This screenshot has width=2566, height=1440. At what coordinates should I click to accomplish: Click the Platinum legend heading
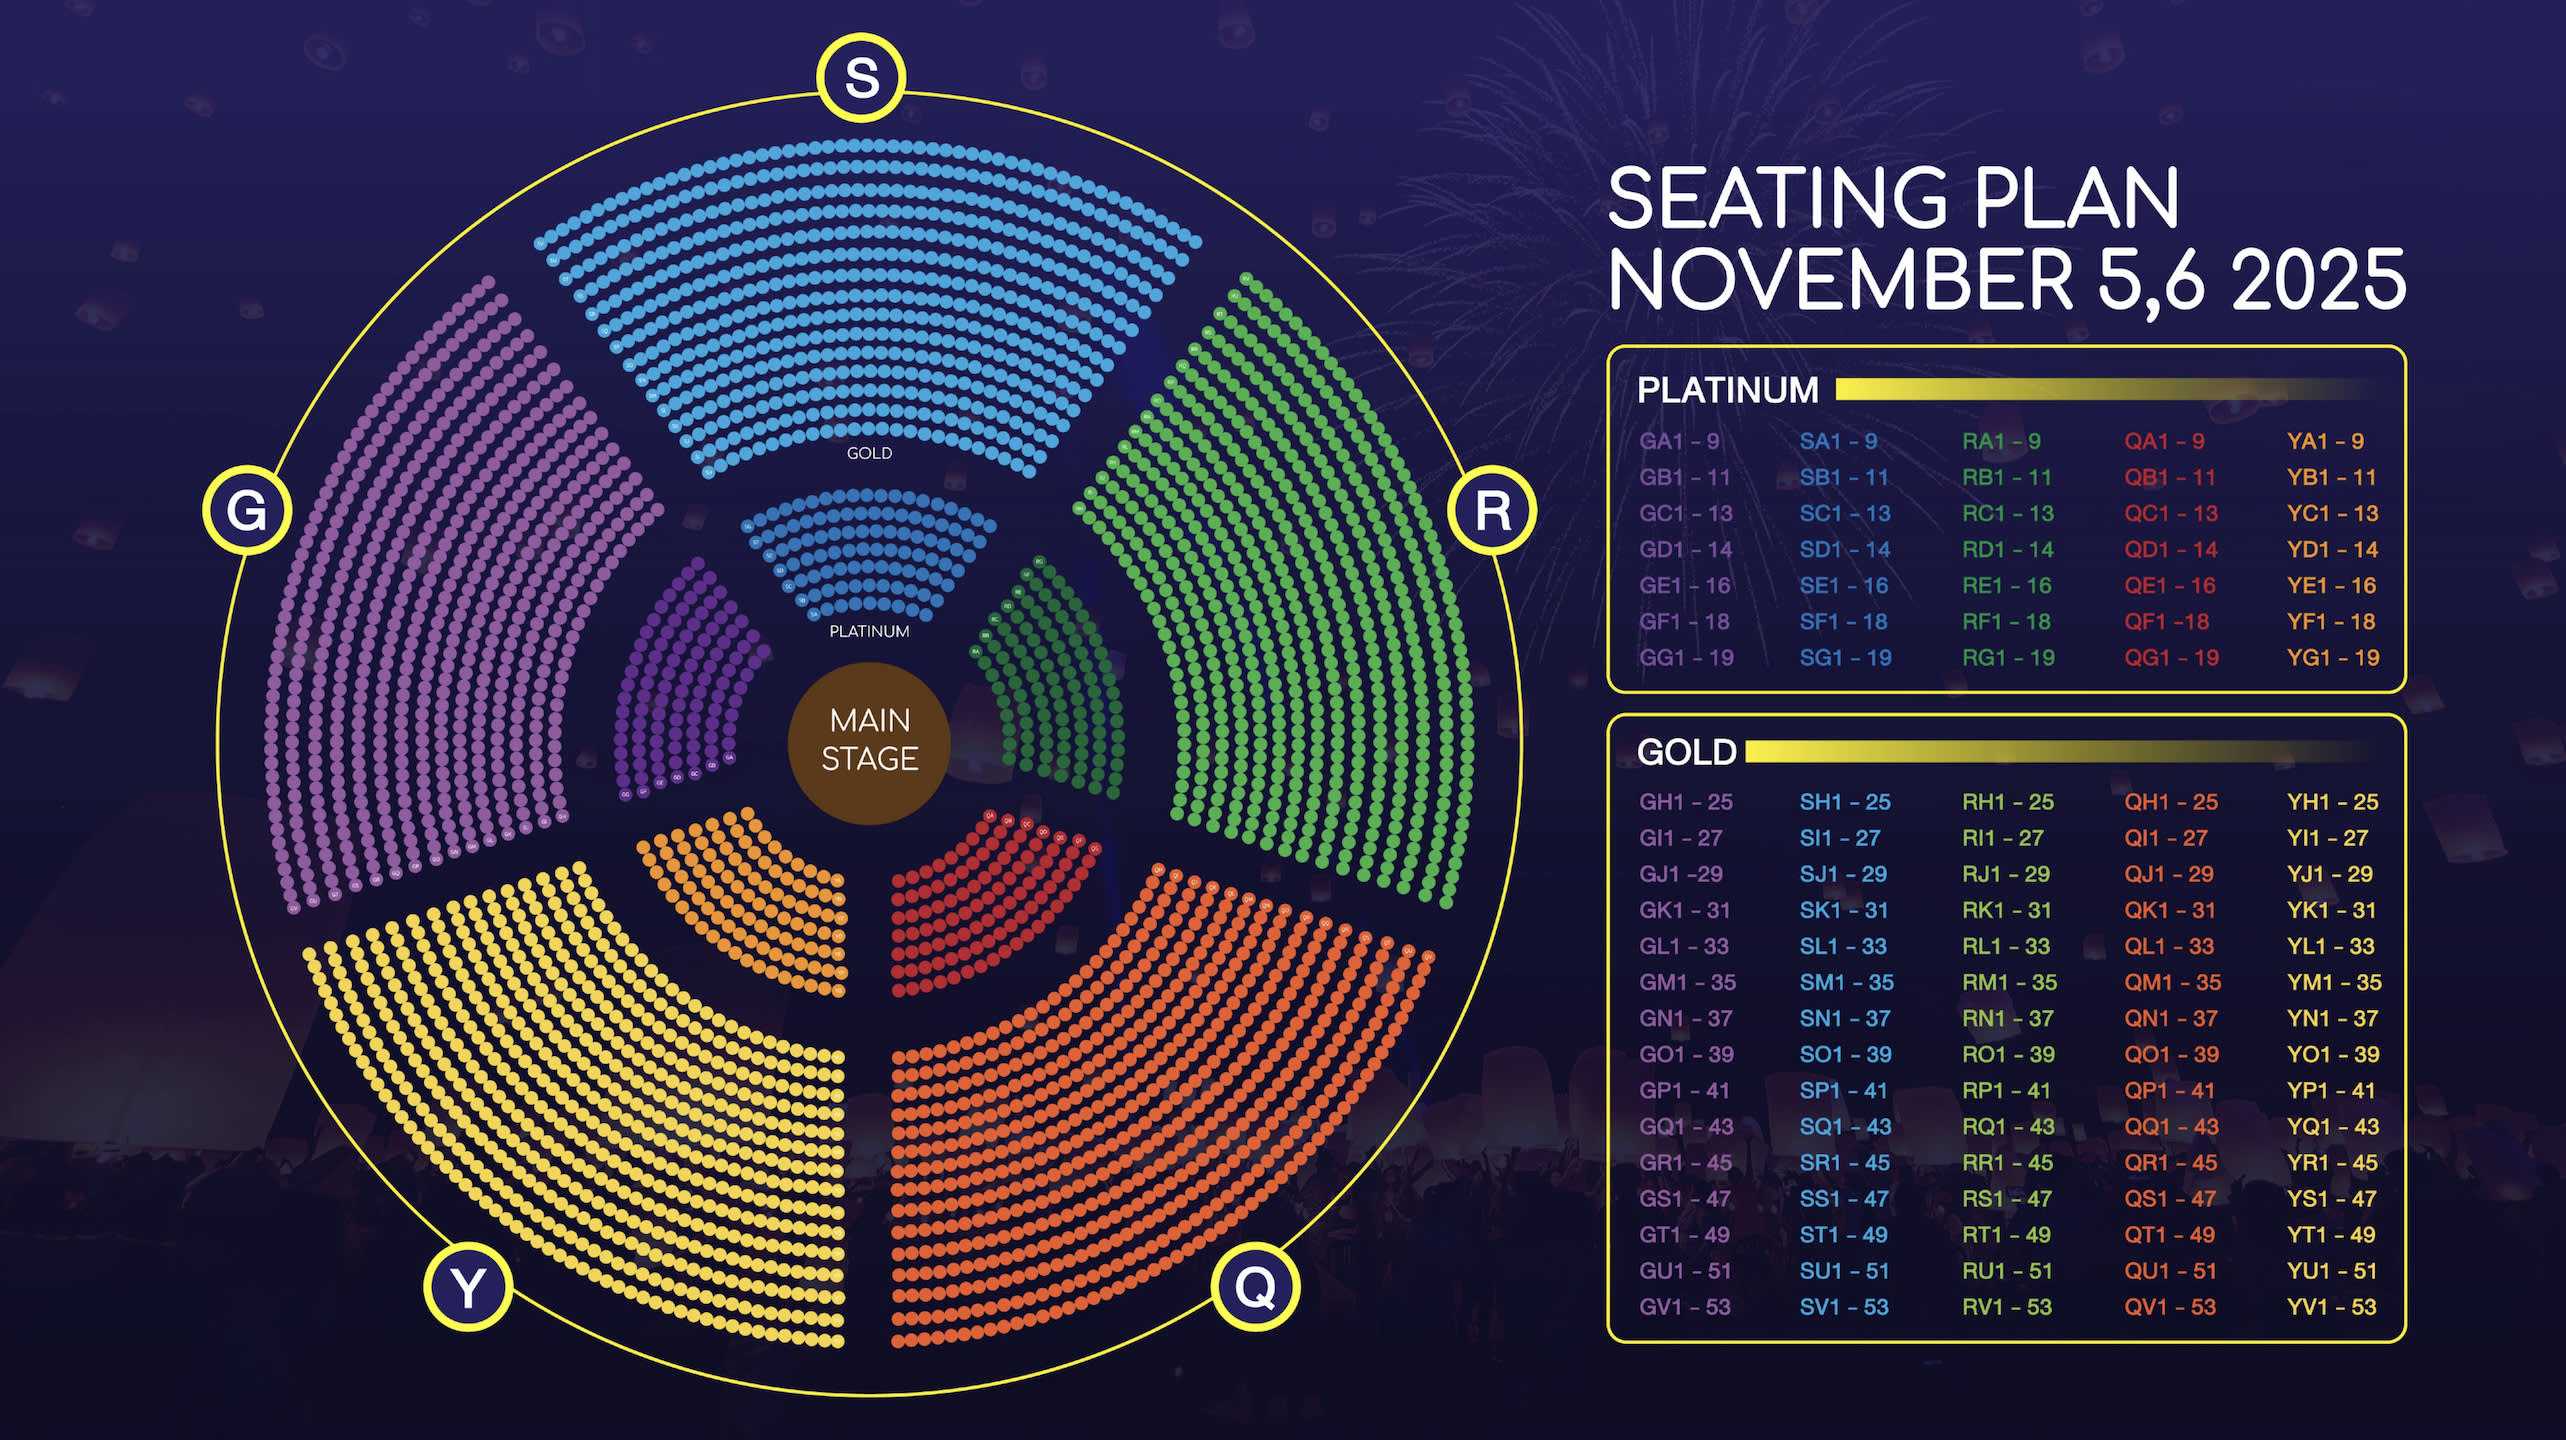pos(1727,390)
